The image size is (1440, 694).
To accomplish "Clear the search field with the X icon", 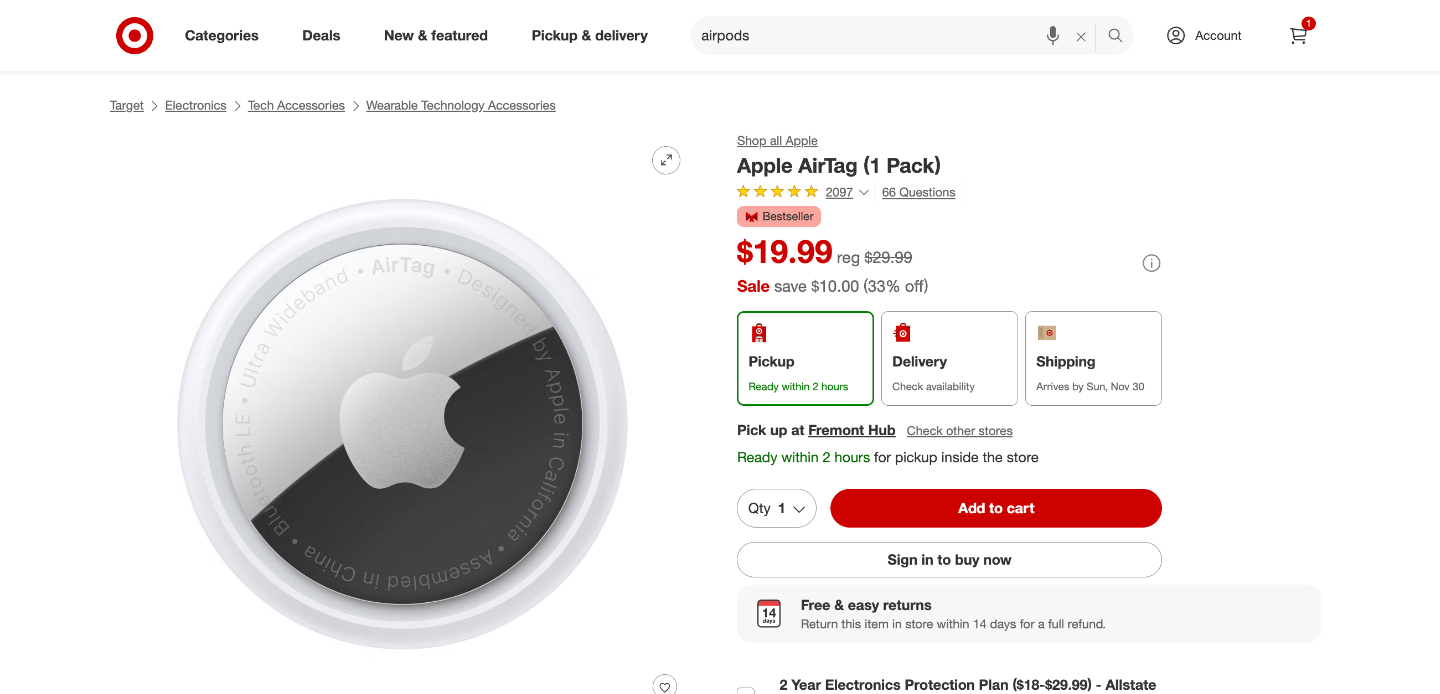I will (x=1081, y=37).
